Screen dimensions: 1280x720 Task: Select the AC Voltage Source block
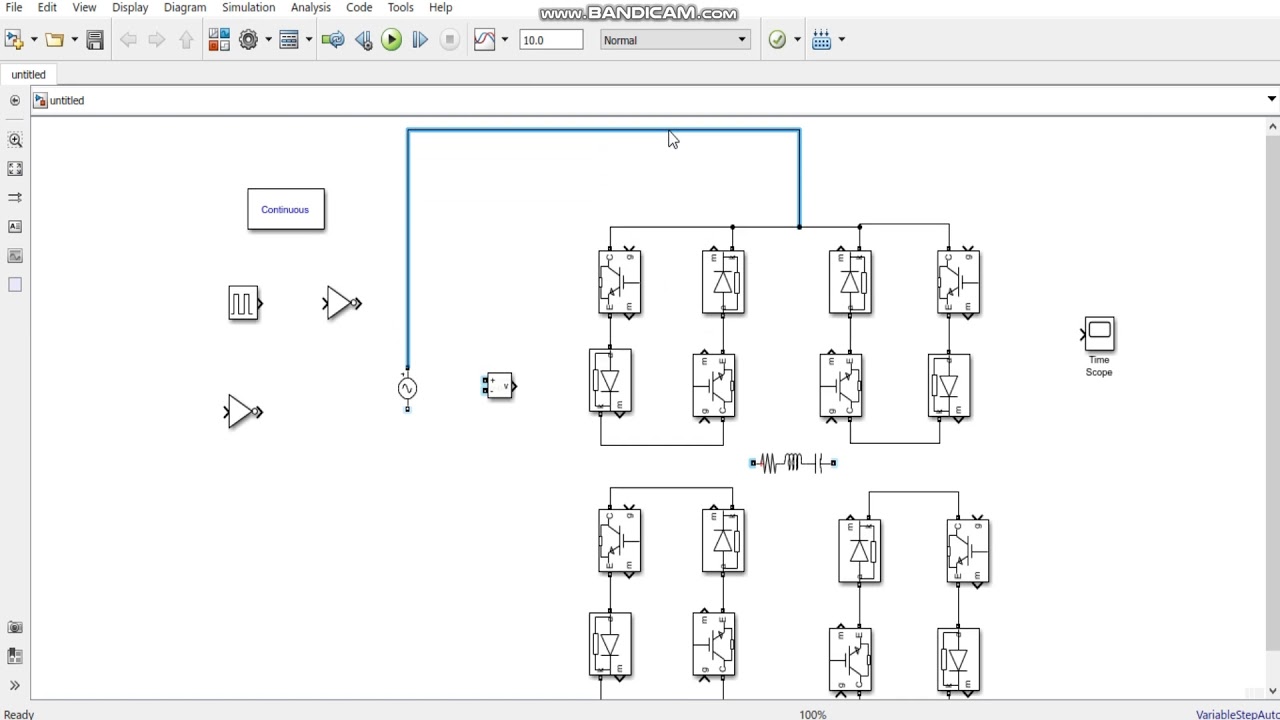coord(407,389)
